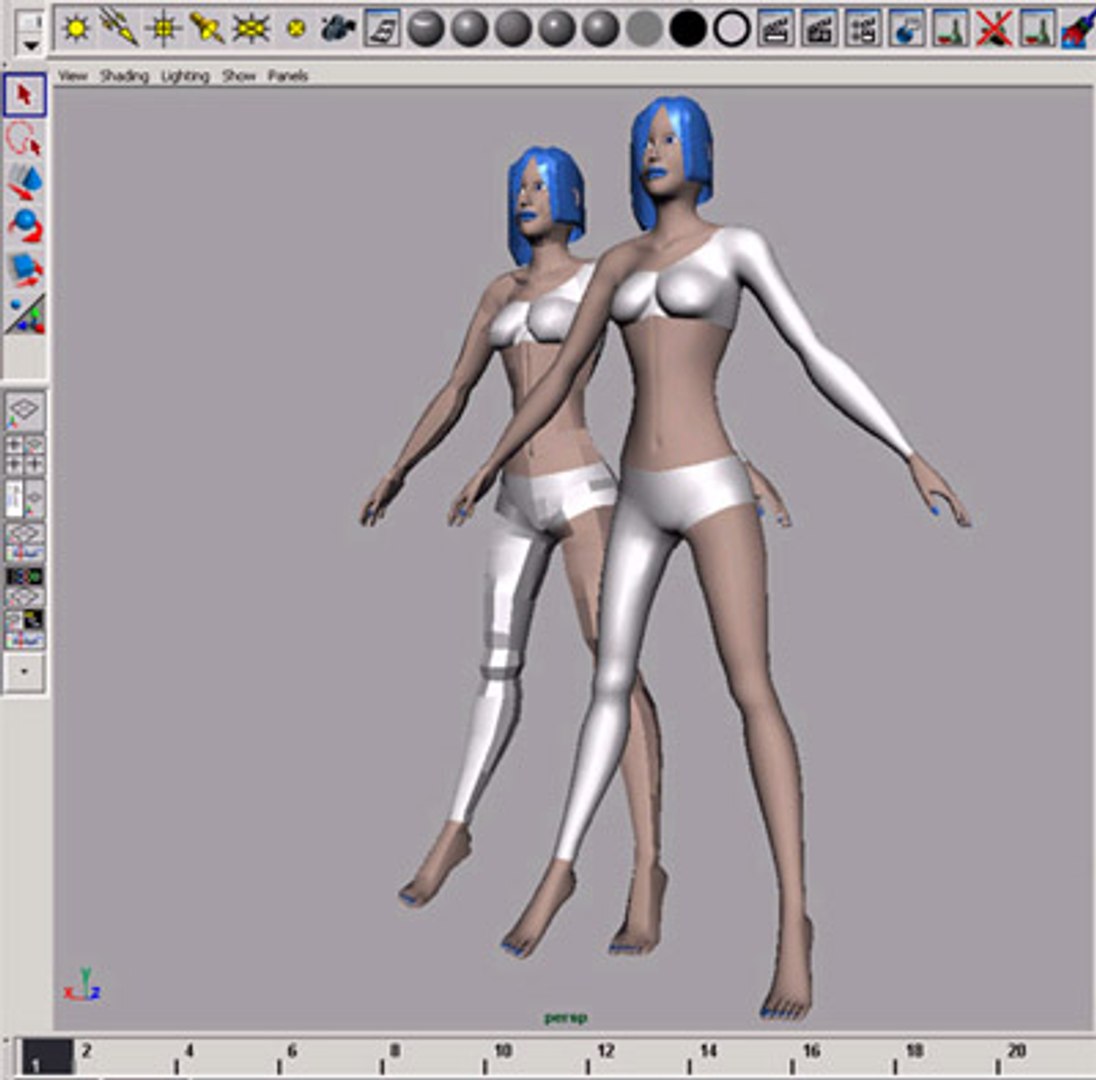Jump to frame 20 on timeline
This screenshot has width=1096, height=1080.
click(1016, 1051)
